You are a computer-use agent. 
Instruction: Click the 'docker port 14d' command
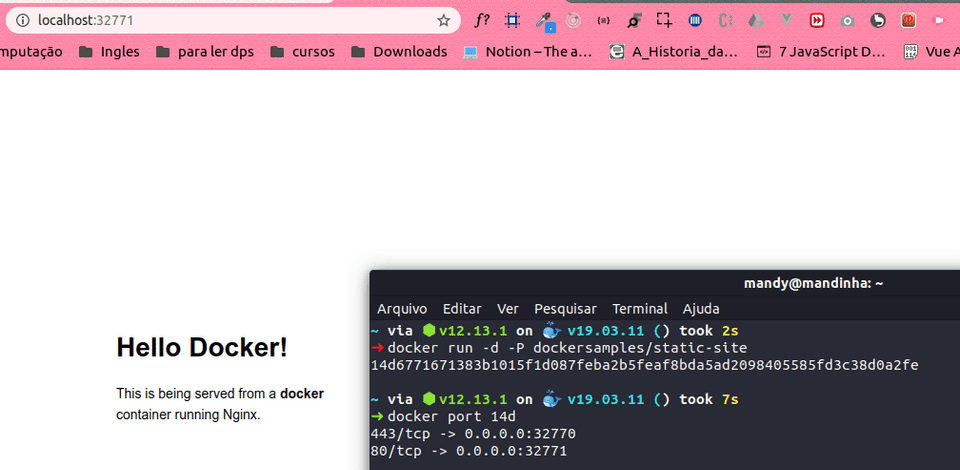452,417
